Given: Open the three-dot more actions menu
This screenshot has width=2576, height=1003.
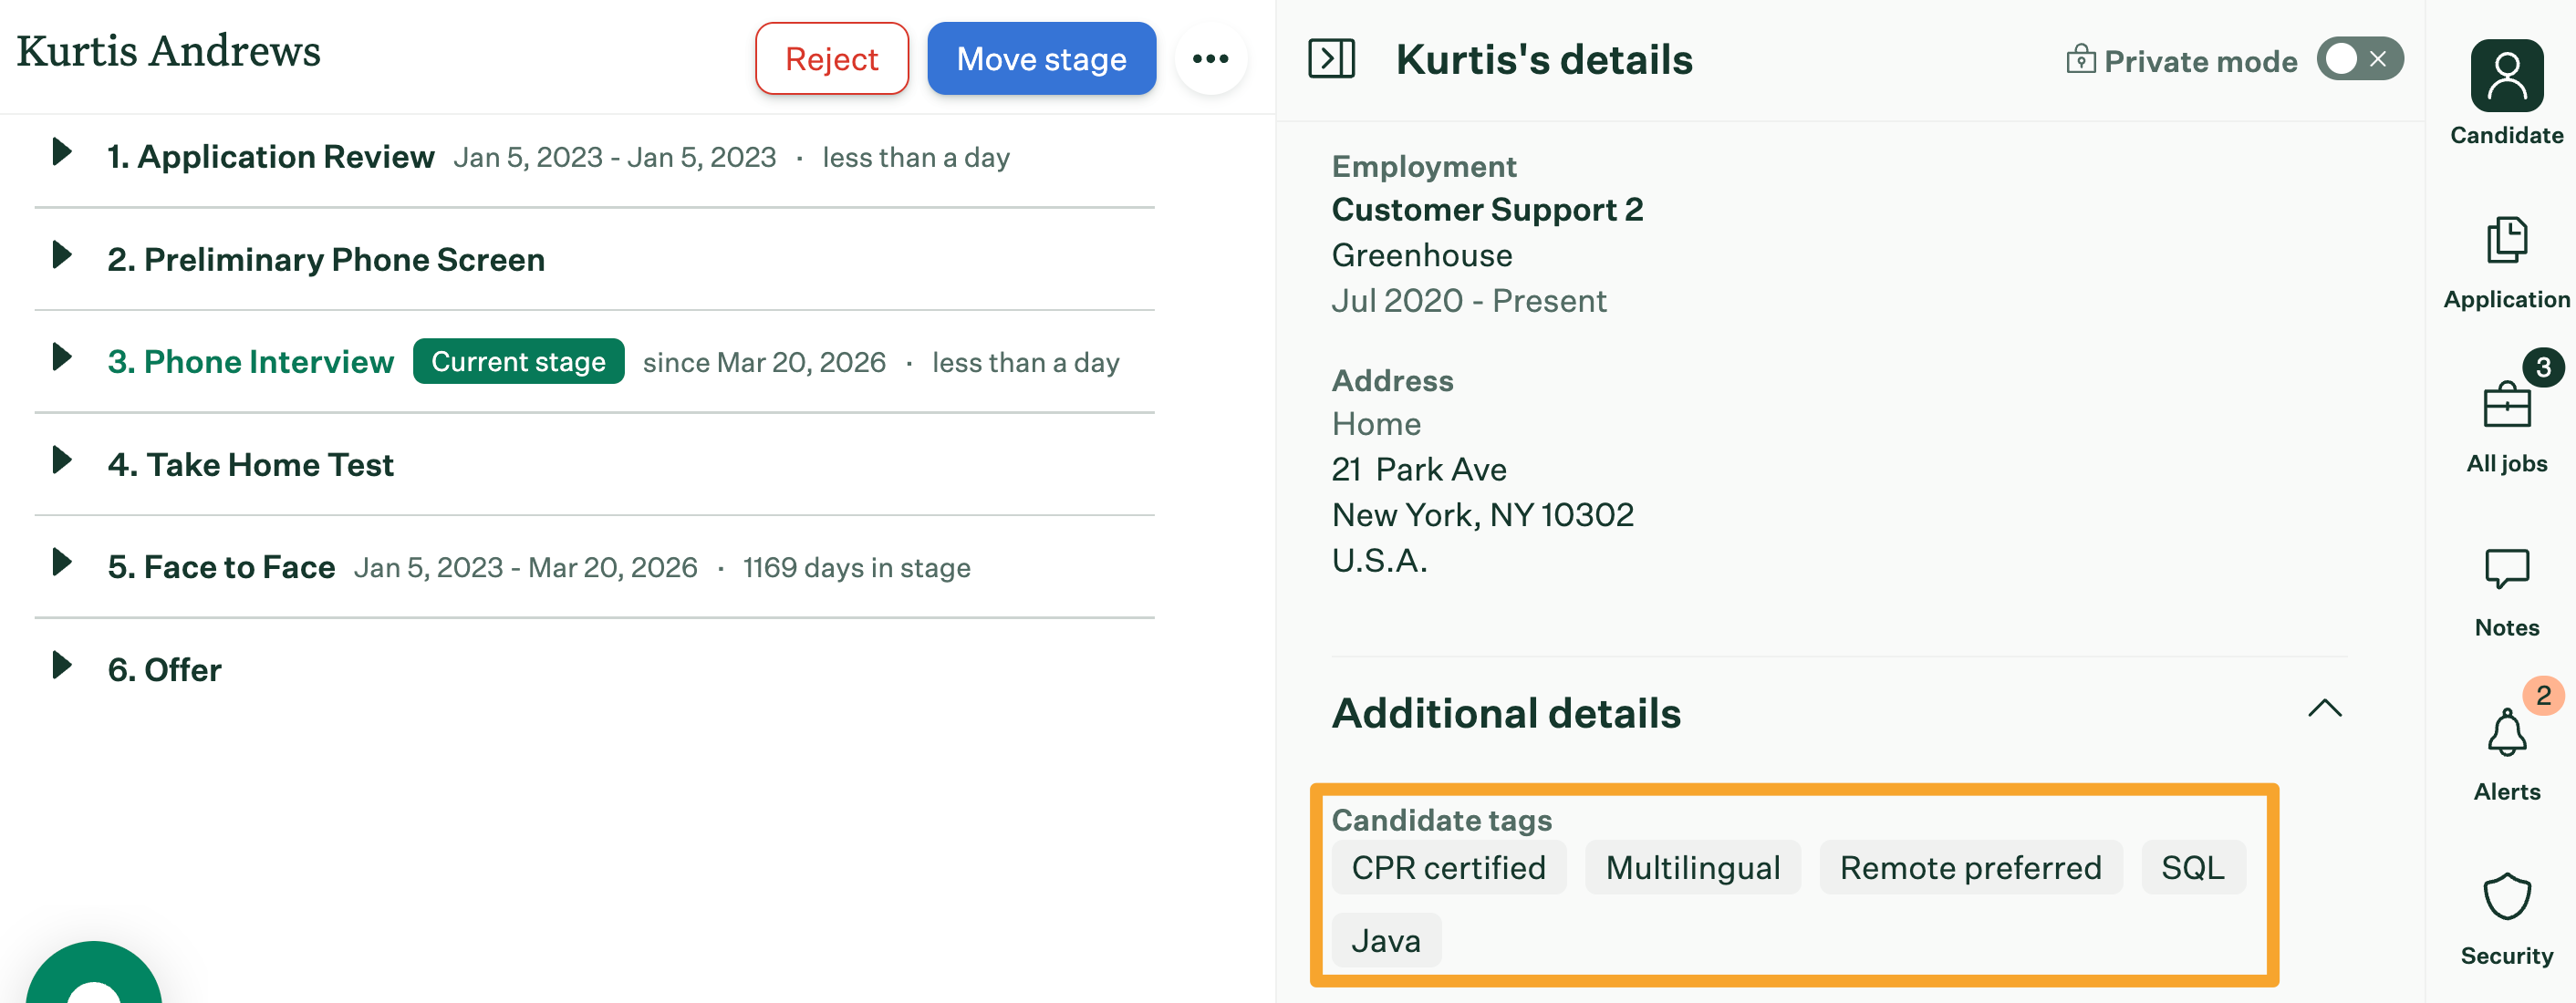Looking at the screenshot, I should click(1210, 59).
